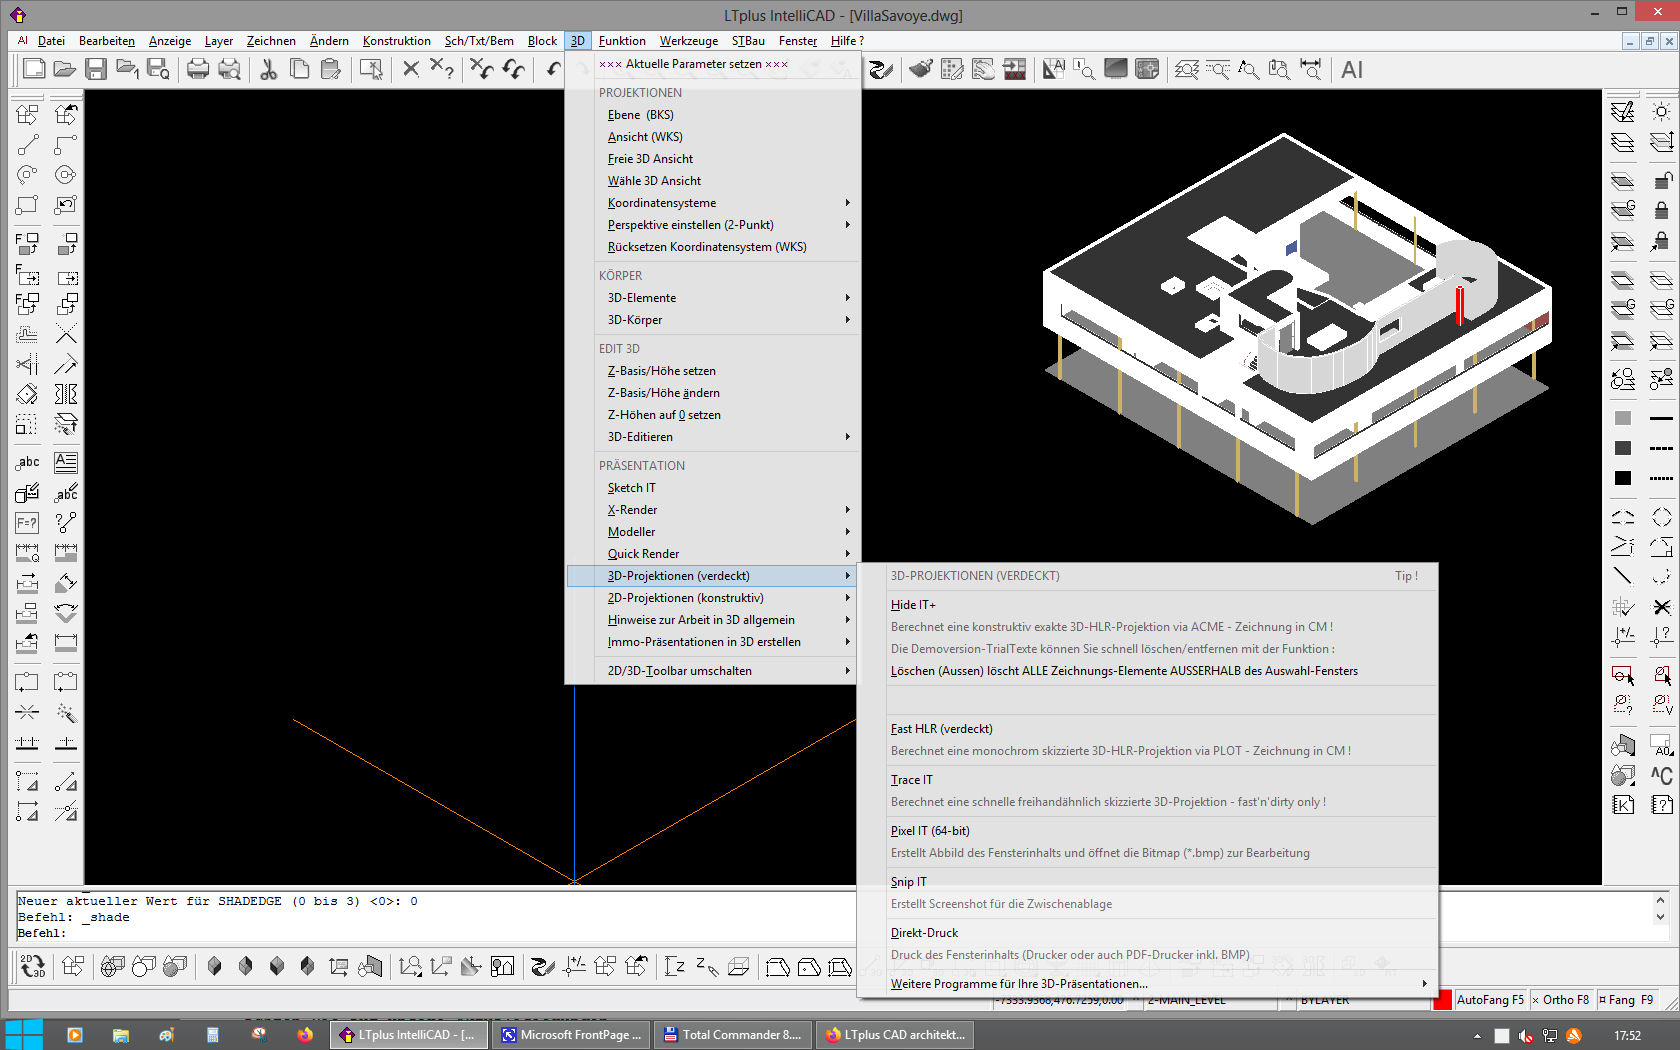Open the Datei menu
The height and width of the screenshot is (1050, 1680).
(x=51, y=41)
